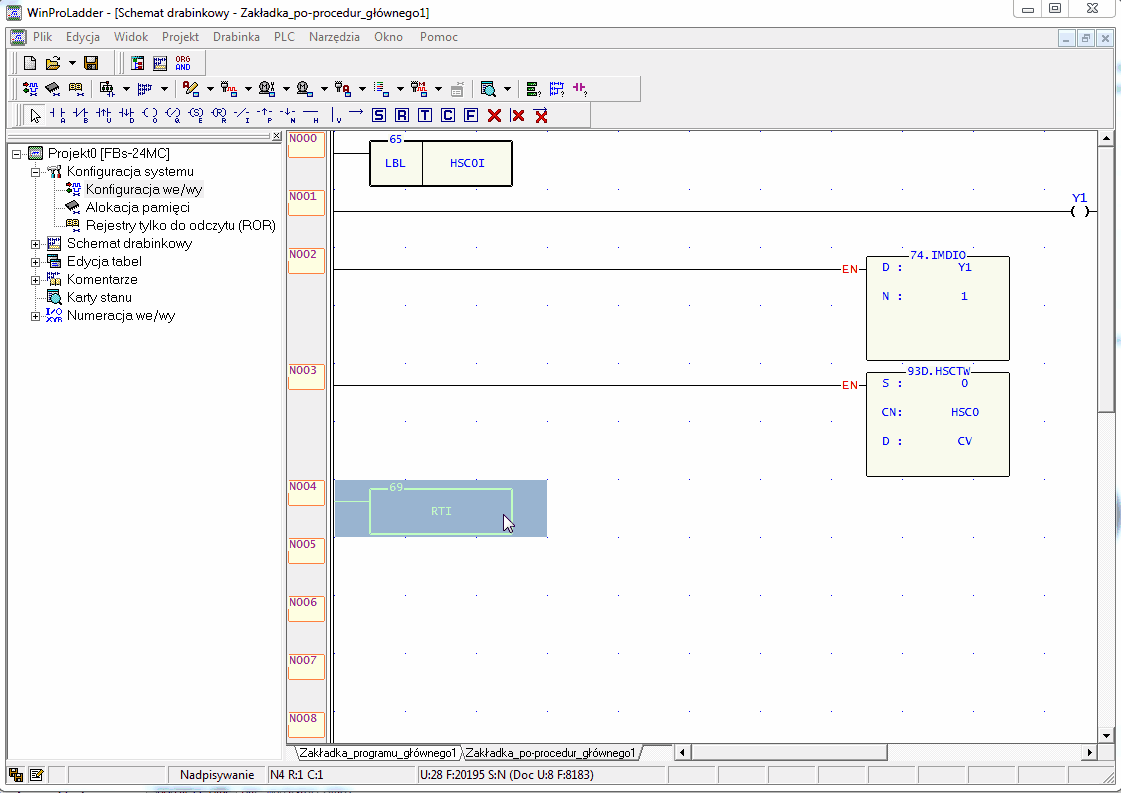Open the Plik menu

coord(42,36)
